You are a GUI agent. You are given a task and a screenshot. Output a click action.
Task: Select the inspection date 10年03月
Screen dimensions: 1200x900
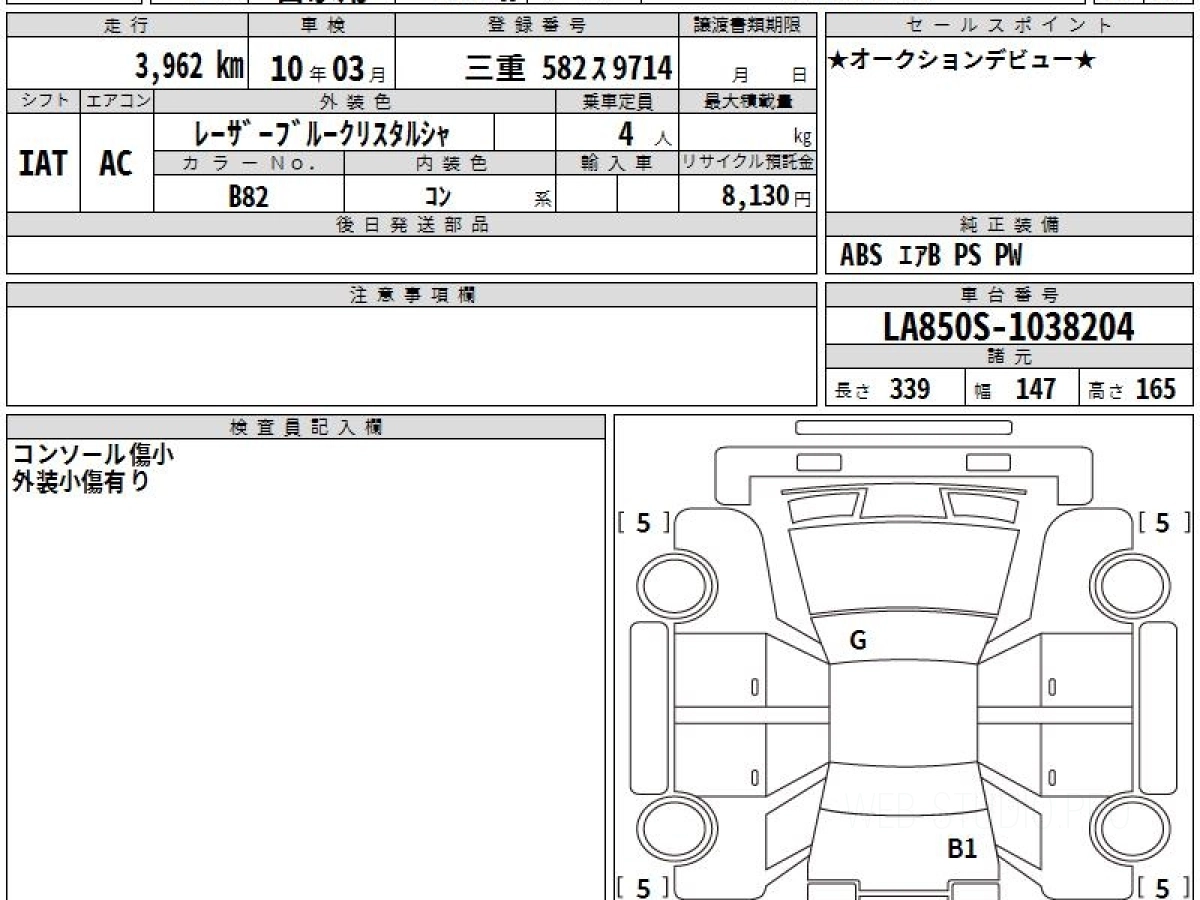329,69
